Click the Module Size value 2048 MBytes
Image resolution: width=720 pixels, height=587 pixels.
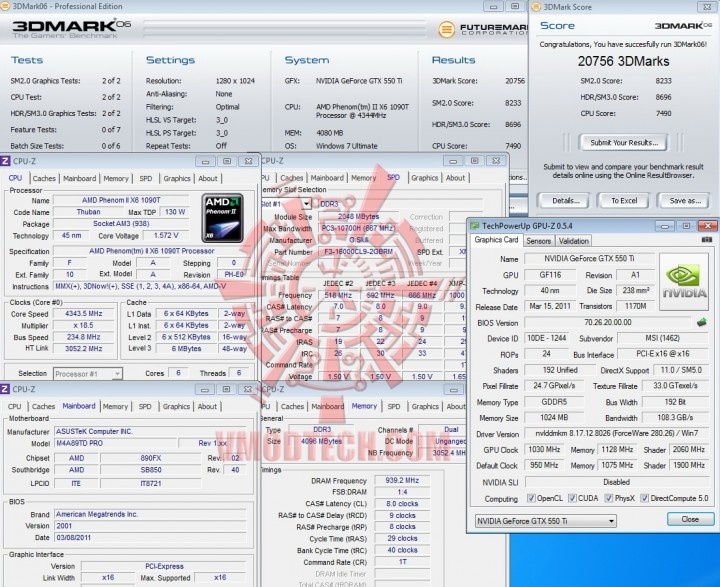click(x=359, y=217)
